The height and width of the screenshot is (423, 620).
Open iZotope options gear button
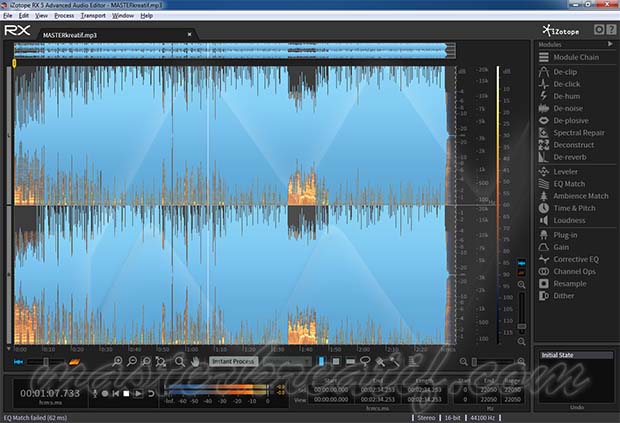click(x=599, y=30)
